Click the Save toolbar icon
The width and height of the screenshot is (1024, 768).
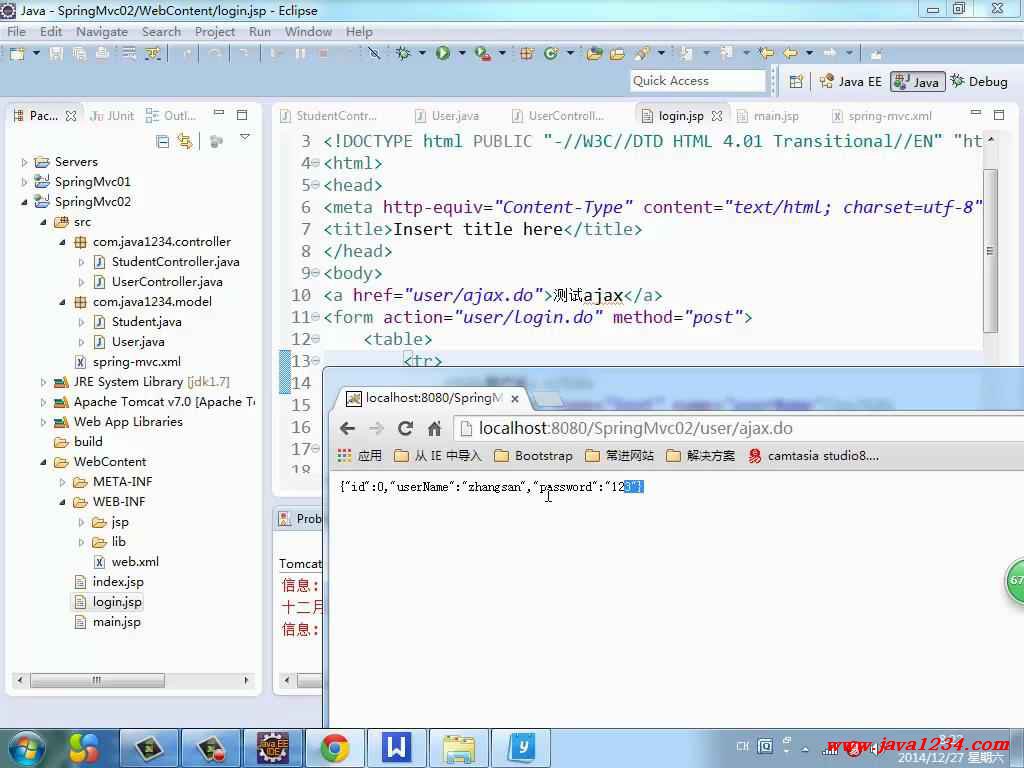56,54
